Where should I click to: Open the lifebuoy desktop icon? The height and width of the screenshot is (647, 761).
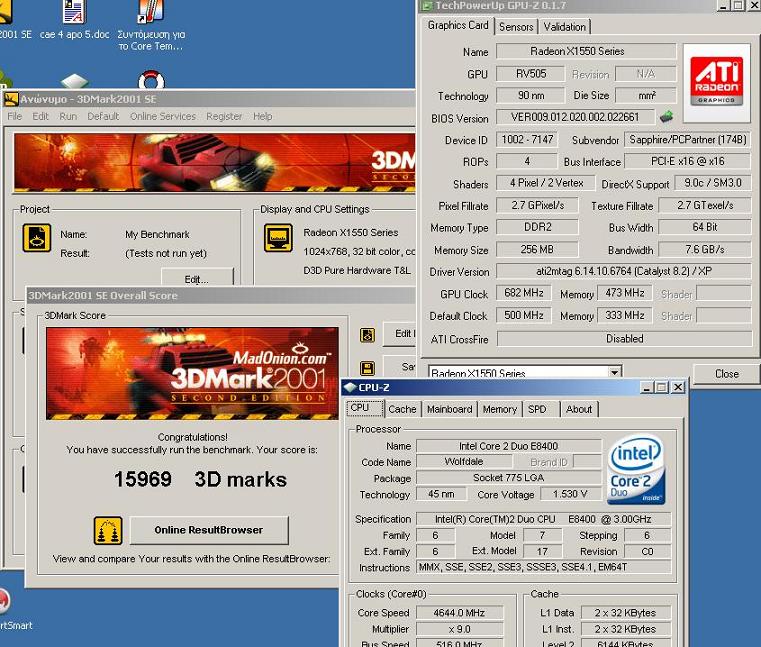151,80
